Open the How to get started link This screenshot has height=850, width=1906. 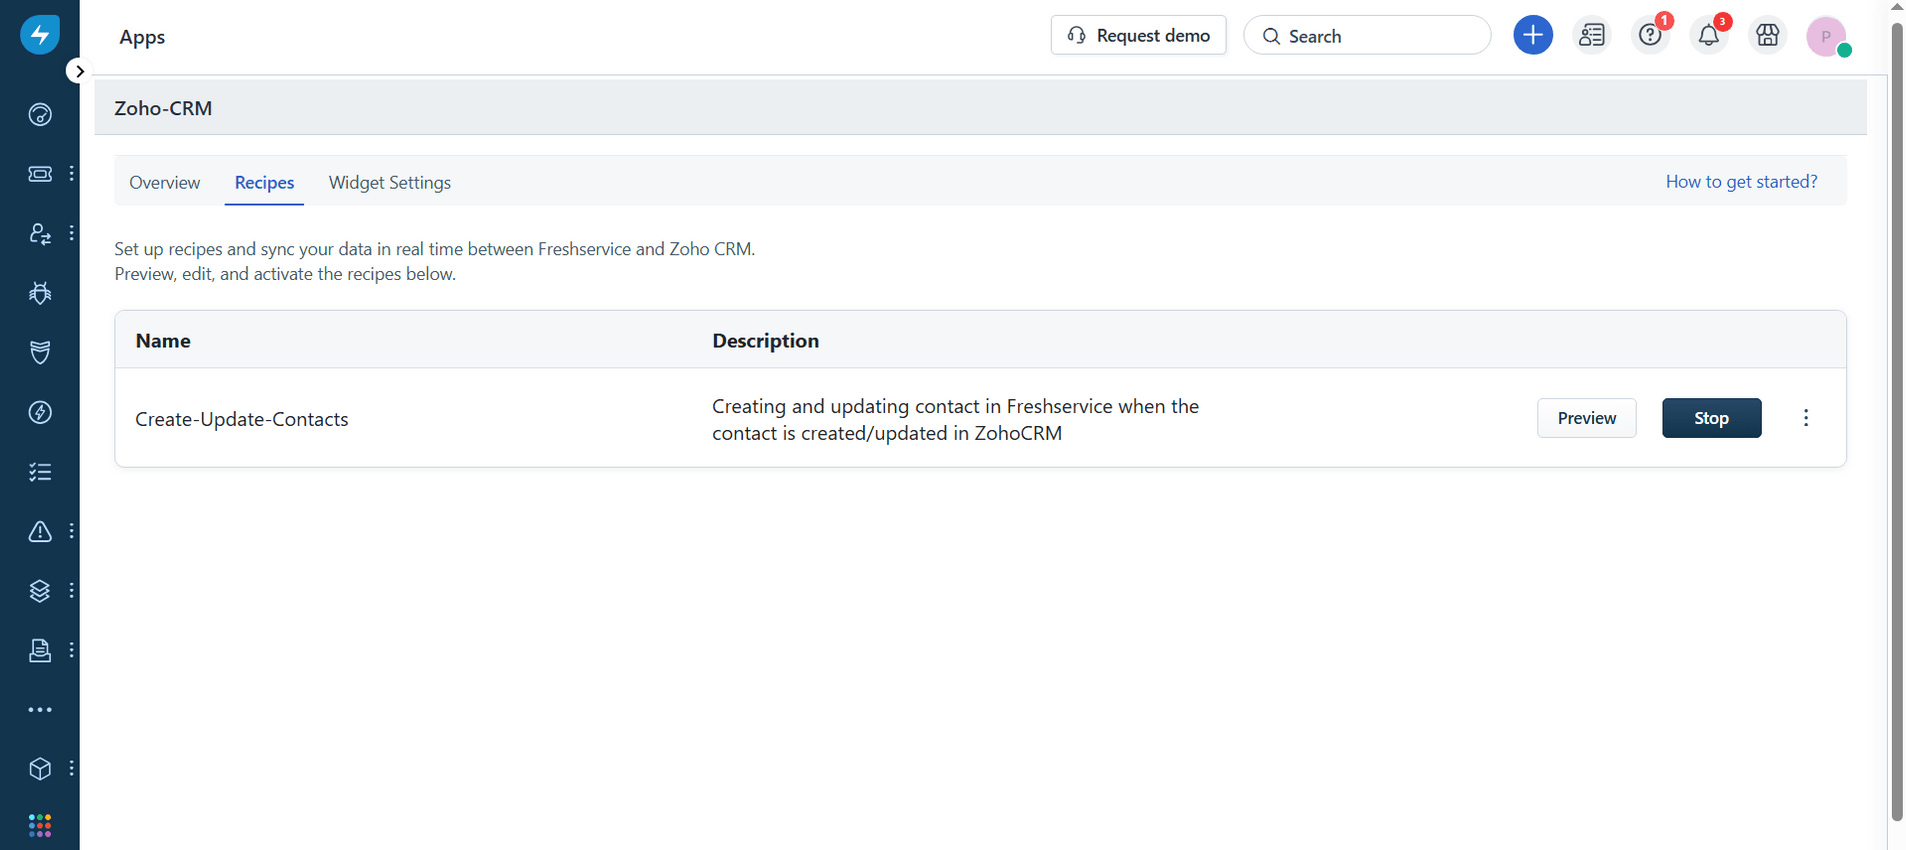point(1741,181)
